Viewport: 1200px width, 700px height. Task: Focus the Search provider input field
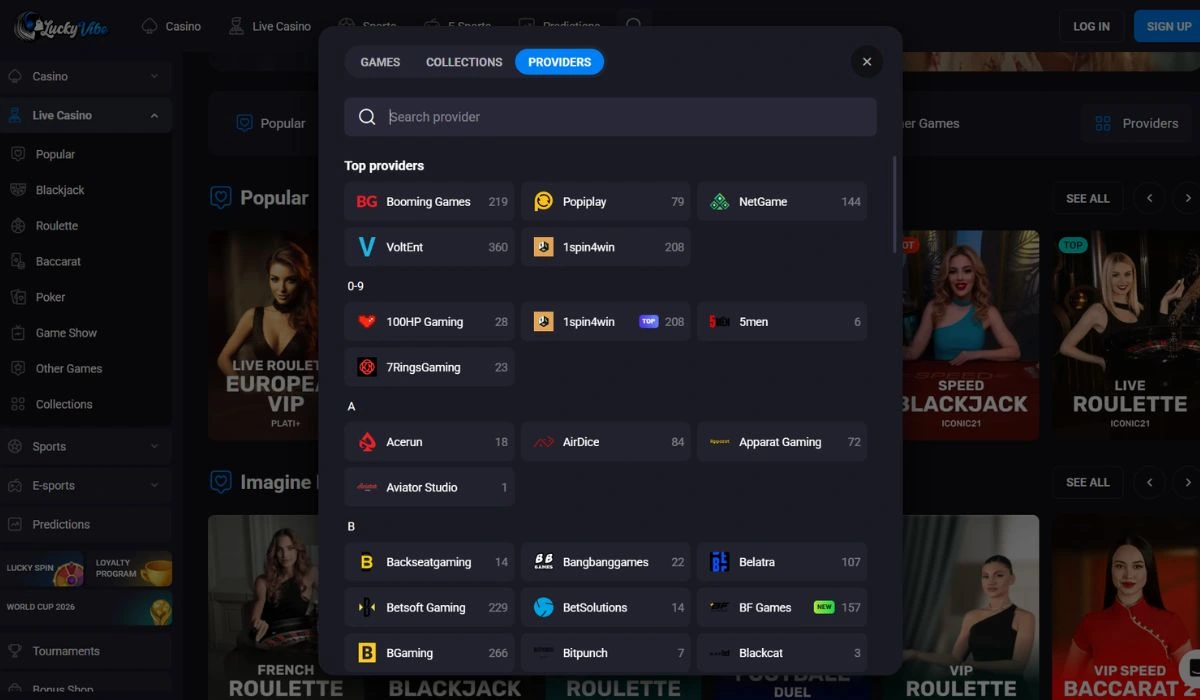click(x=610, y=117)
